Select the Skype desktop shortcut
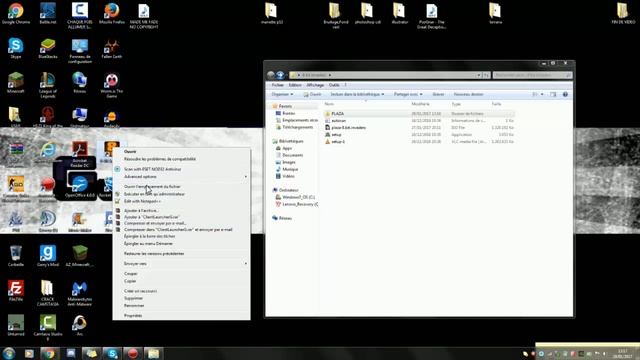This screenshot has width=640, height=360. [x=16, y=48]
